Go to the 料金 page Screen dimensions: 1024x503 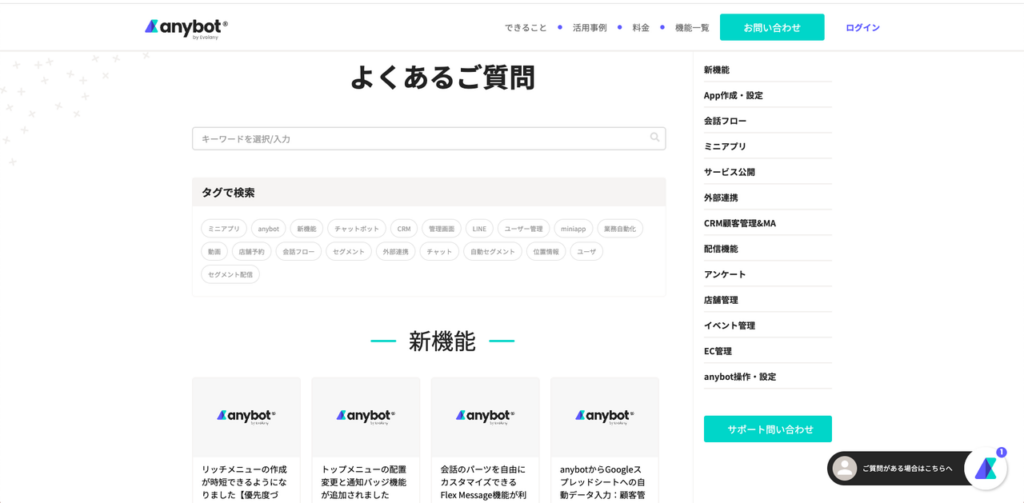(x=641, y=28)
